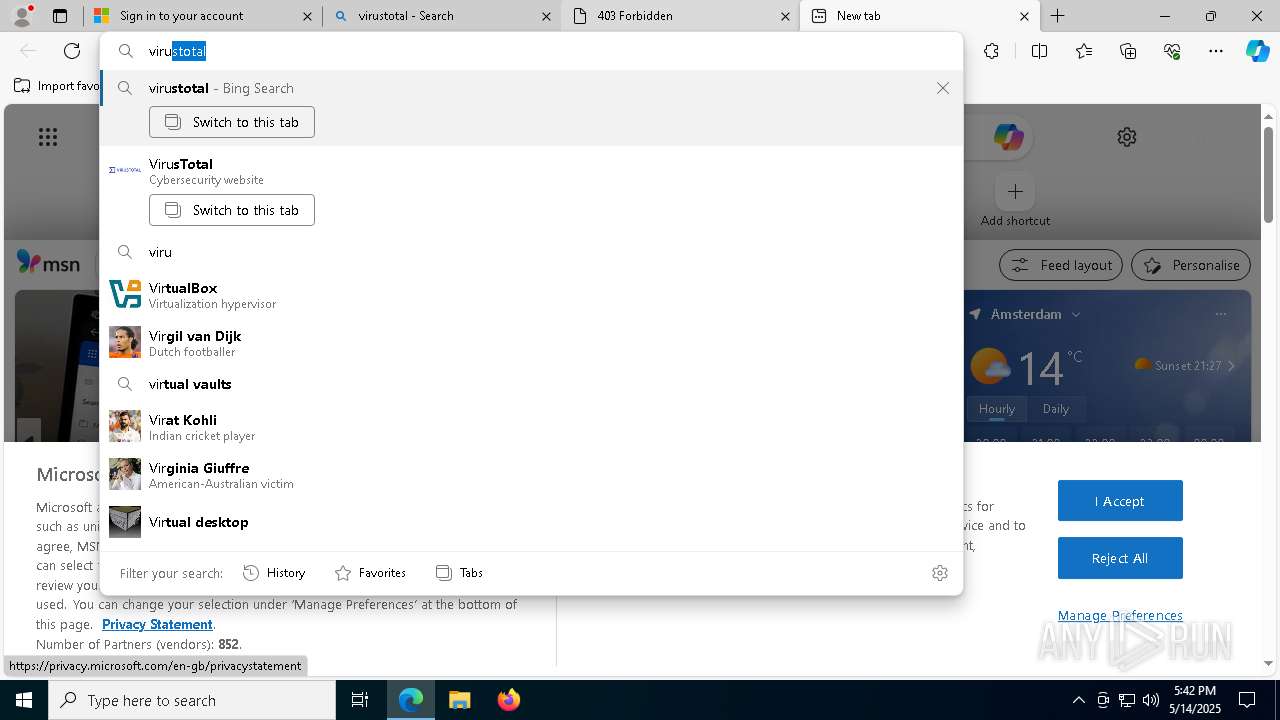Open the Browser essentials heart icon
This screenshot has width=1280, height=720.
[x=1172, y=51]
